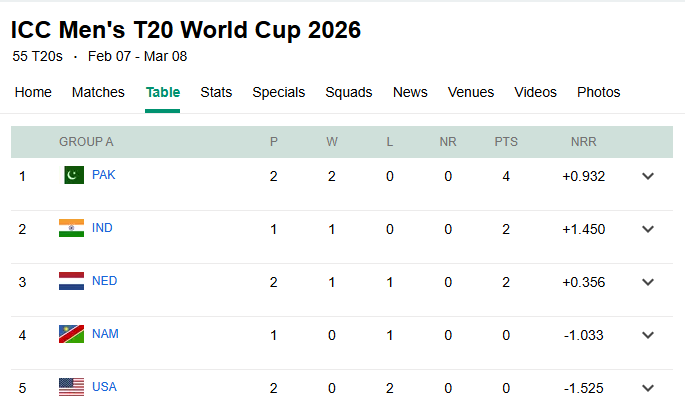
Task: Click the Netherlands flag icon
Action: [x=72, y=281]
